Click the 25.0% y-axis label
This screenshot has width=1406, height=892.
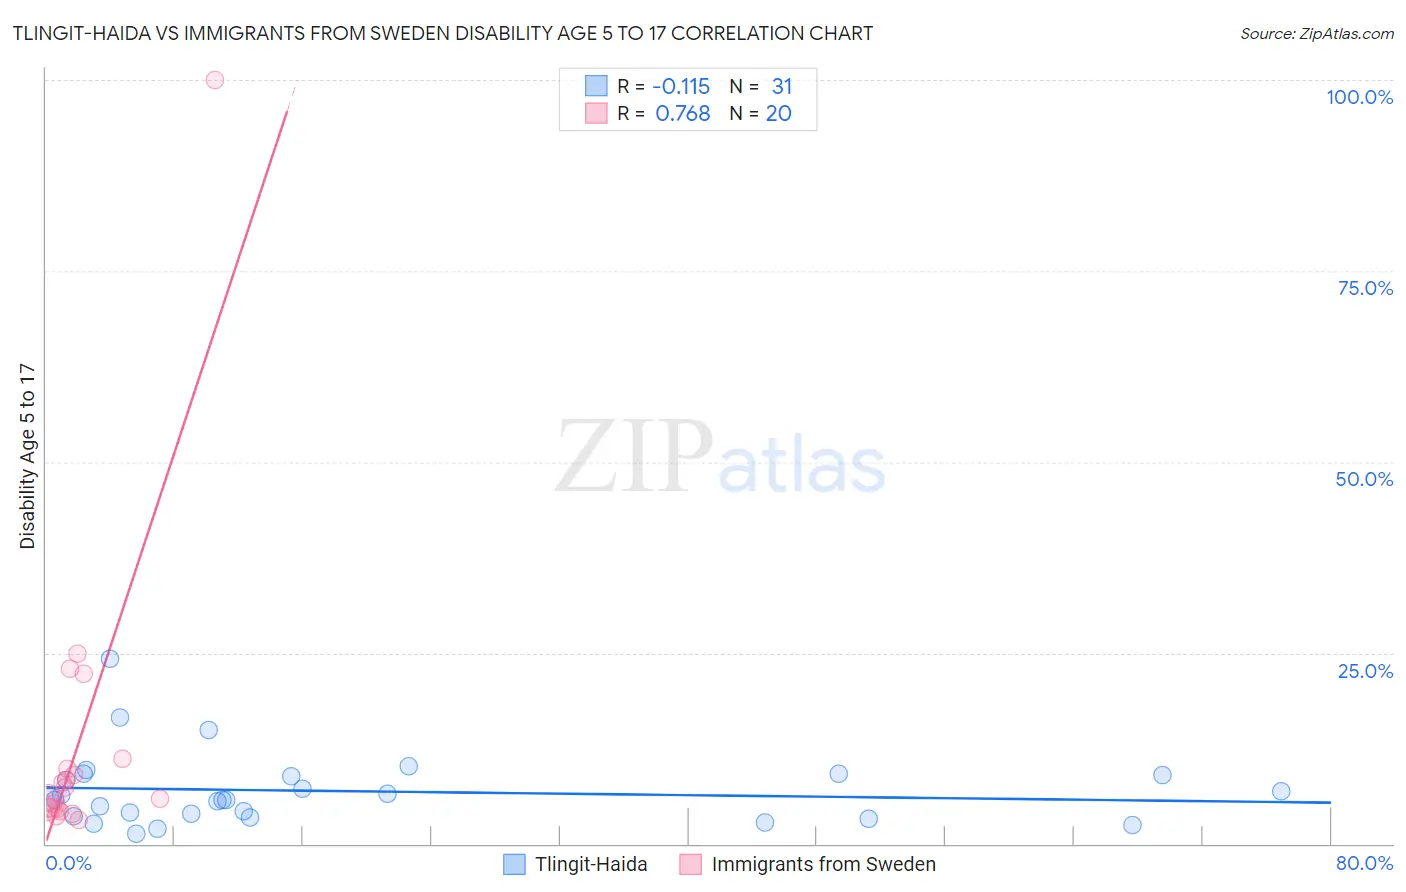pos(1365,671)
